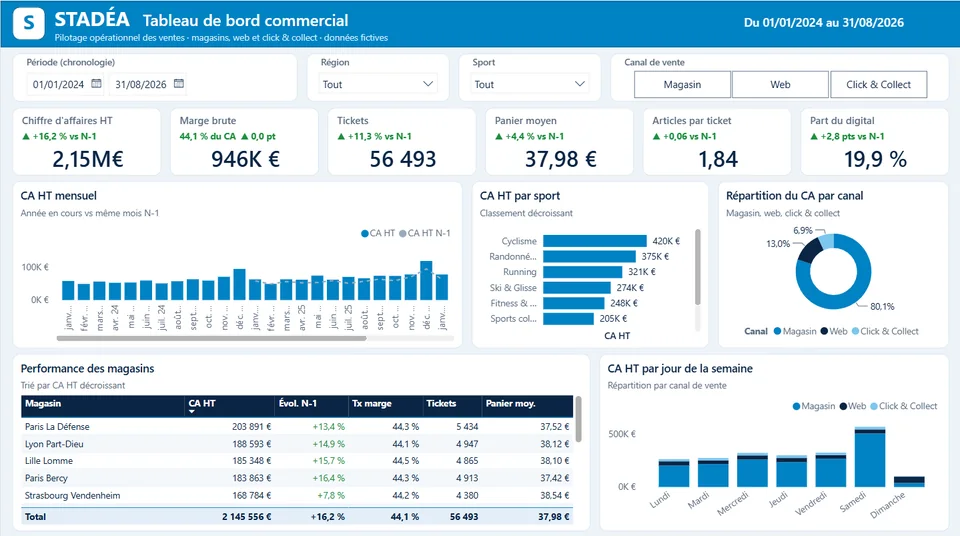Select the Lille Lomme row
The image size is (960, 536).
tap(297, 461)
